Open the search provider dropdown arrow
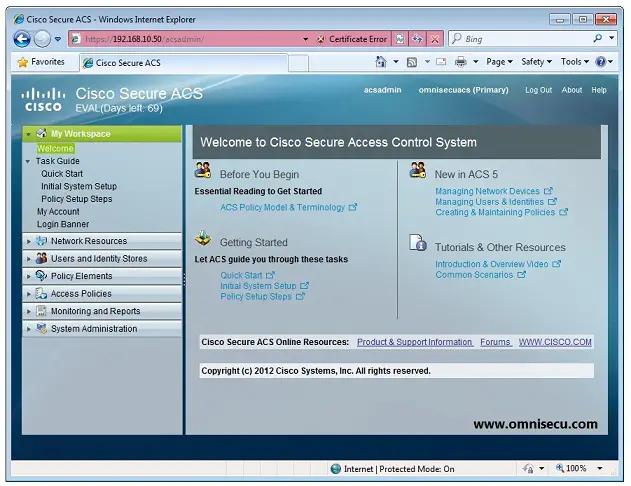631x486 pixels. pyautogui.click(x=611, y=39)
